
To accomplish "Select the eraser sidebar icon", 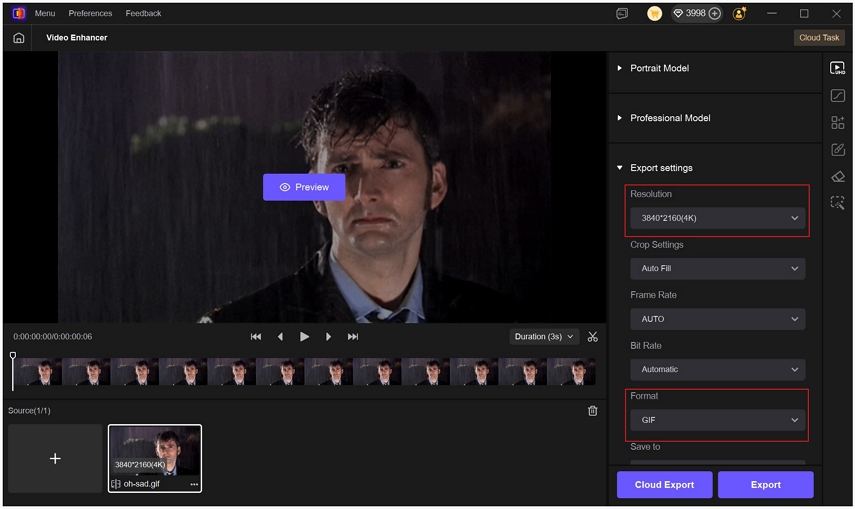I will tap(838, 176).
